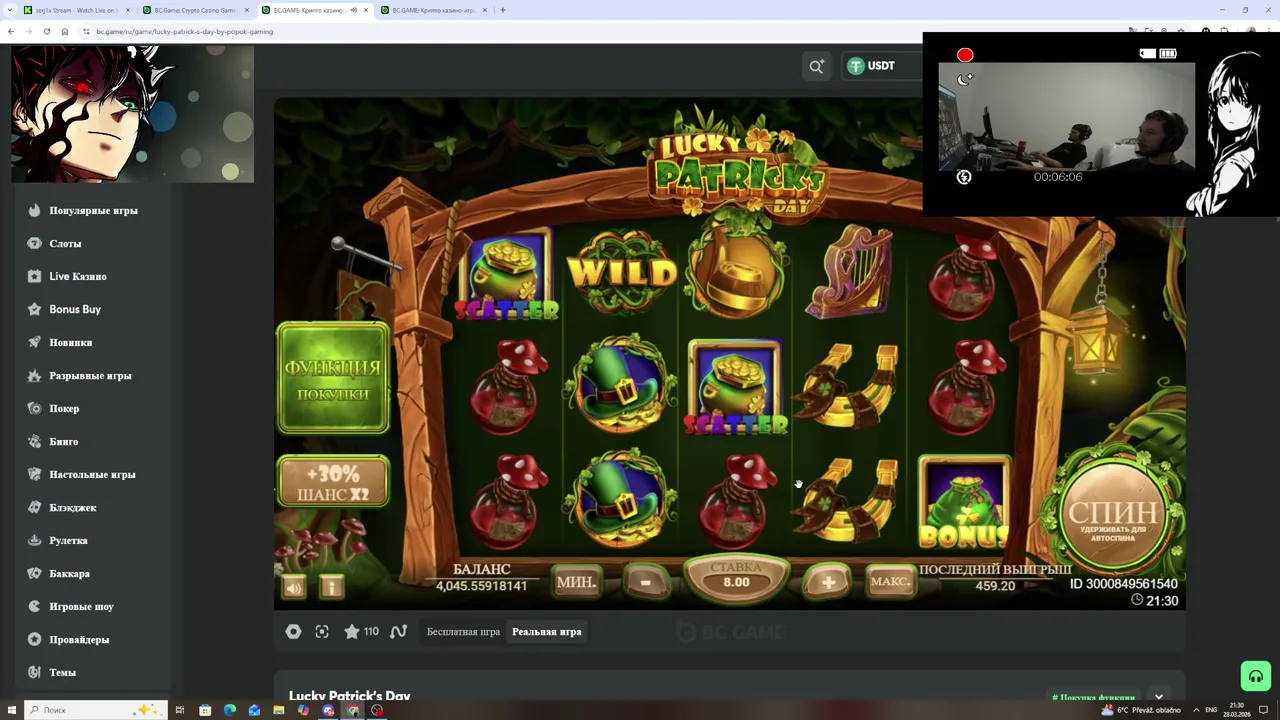Open the green headset support chat button
Viewport: 1280px width, 720px height.
coord(1255,676)
